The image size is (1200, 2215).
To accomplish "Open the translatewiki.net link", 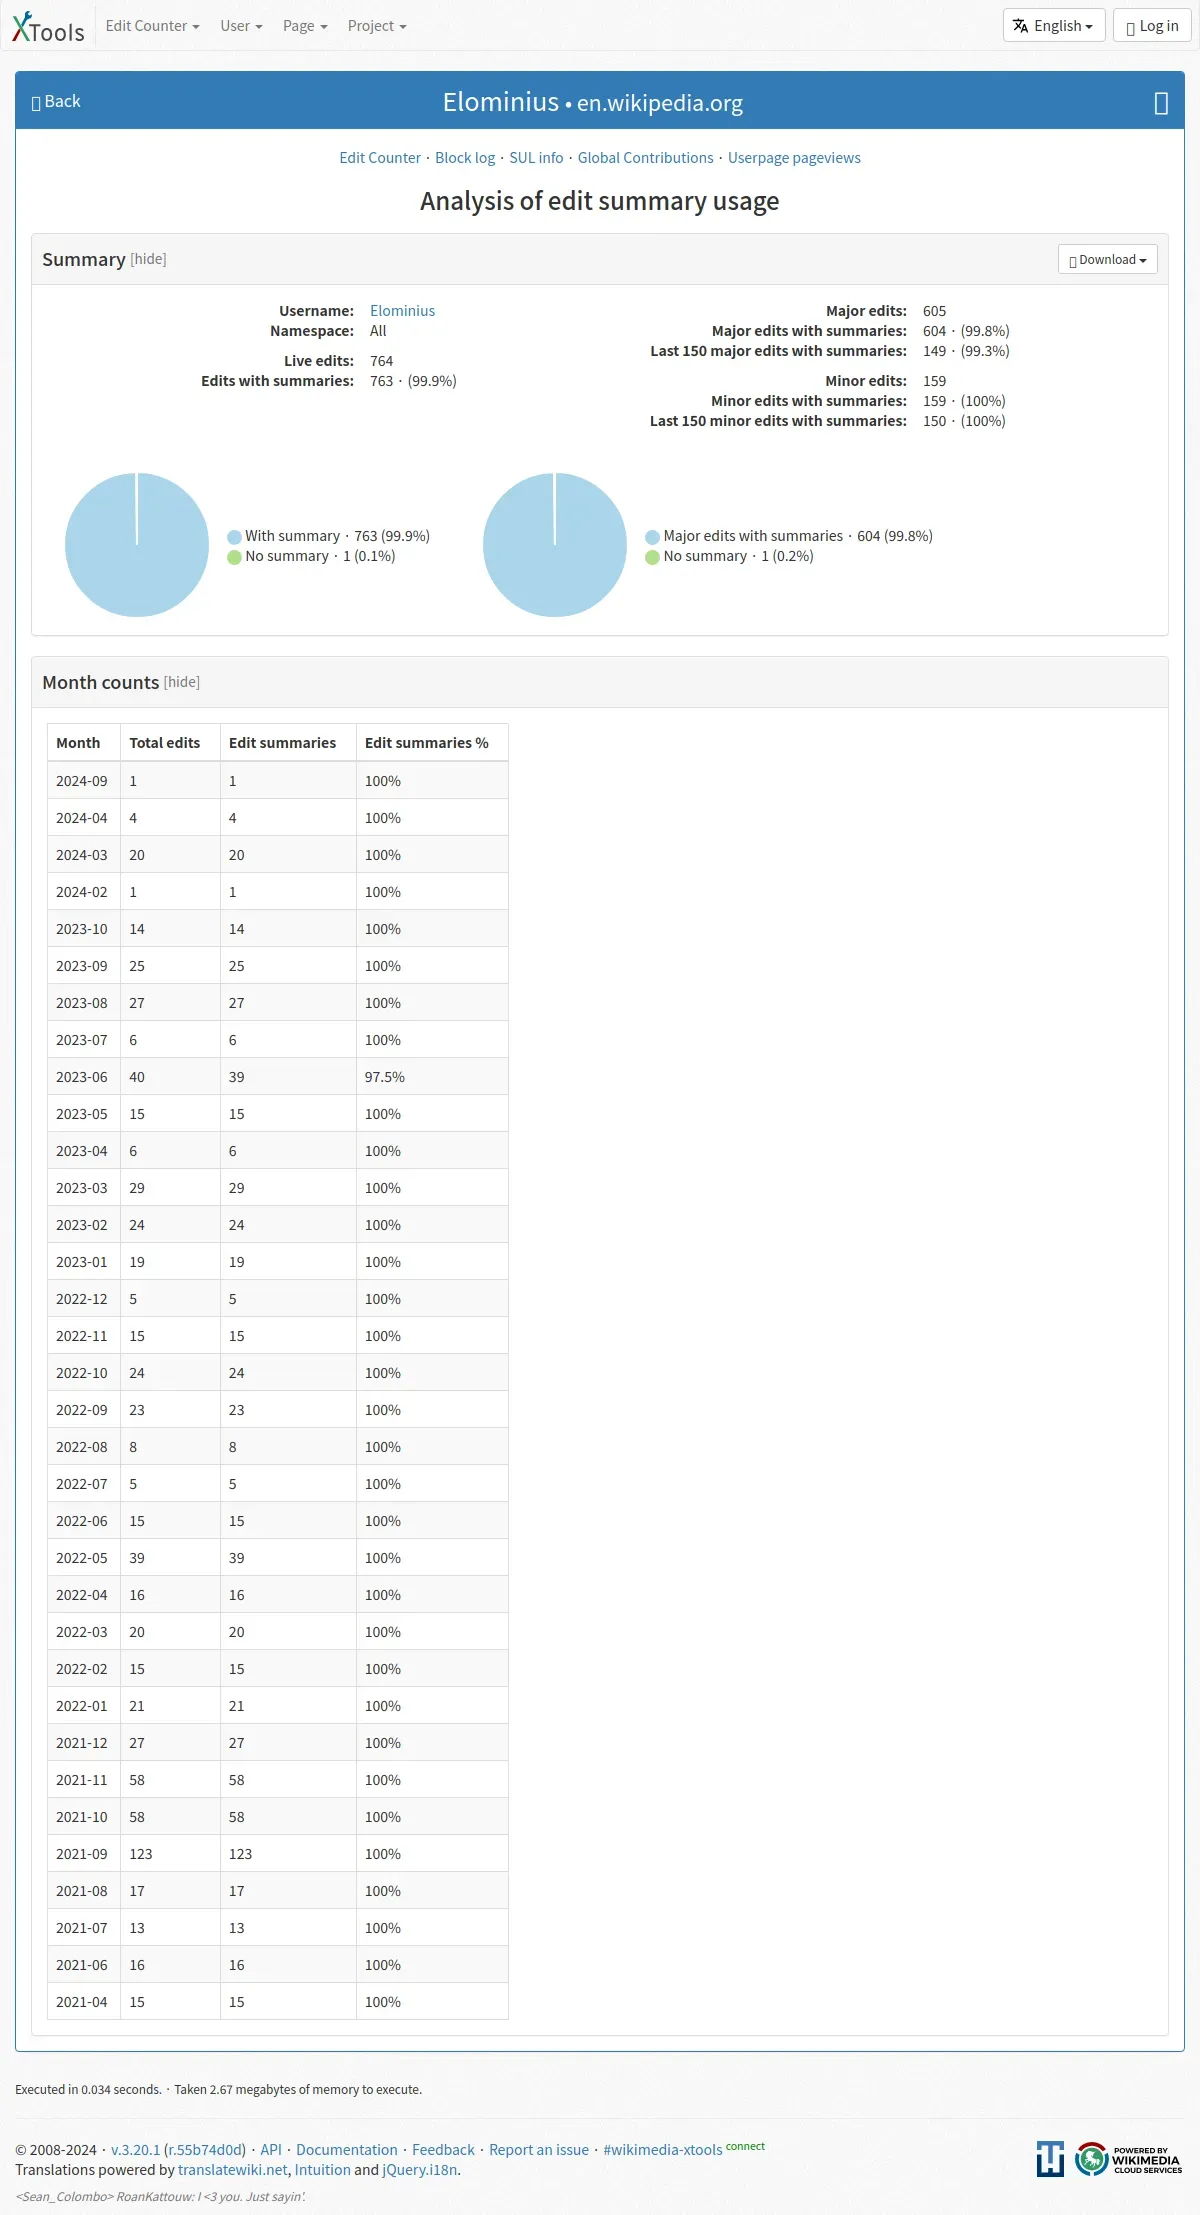I will pos(232,2170).
